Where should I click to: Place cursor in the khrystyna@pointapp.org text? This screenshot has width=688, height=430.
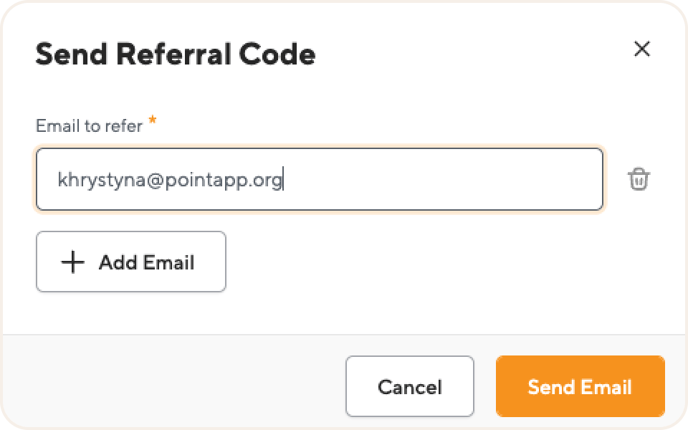pyautogui.click(x=170, y=180)
